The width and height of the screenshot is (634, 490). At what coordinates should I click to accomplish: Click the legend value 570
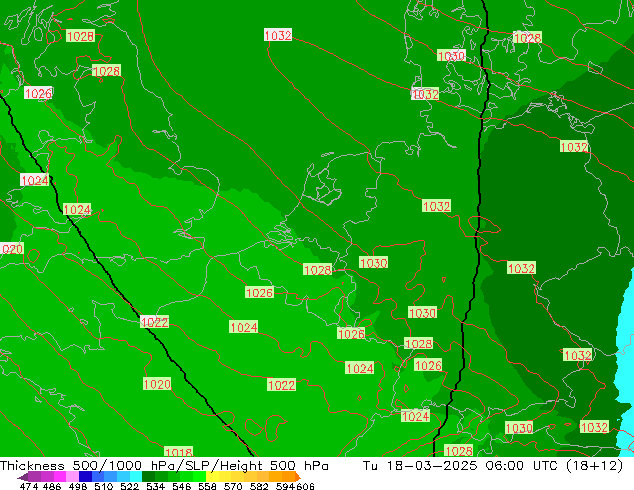tap(234, 486)
